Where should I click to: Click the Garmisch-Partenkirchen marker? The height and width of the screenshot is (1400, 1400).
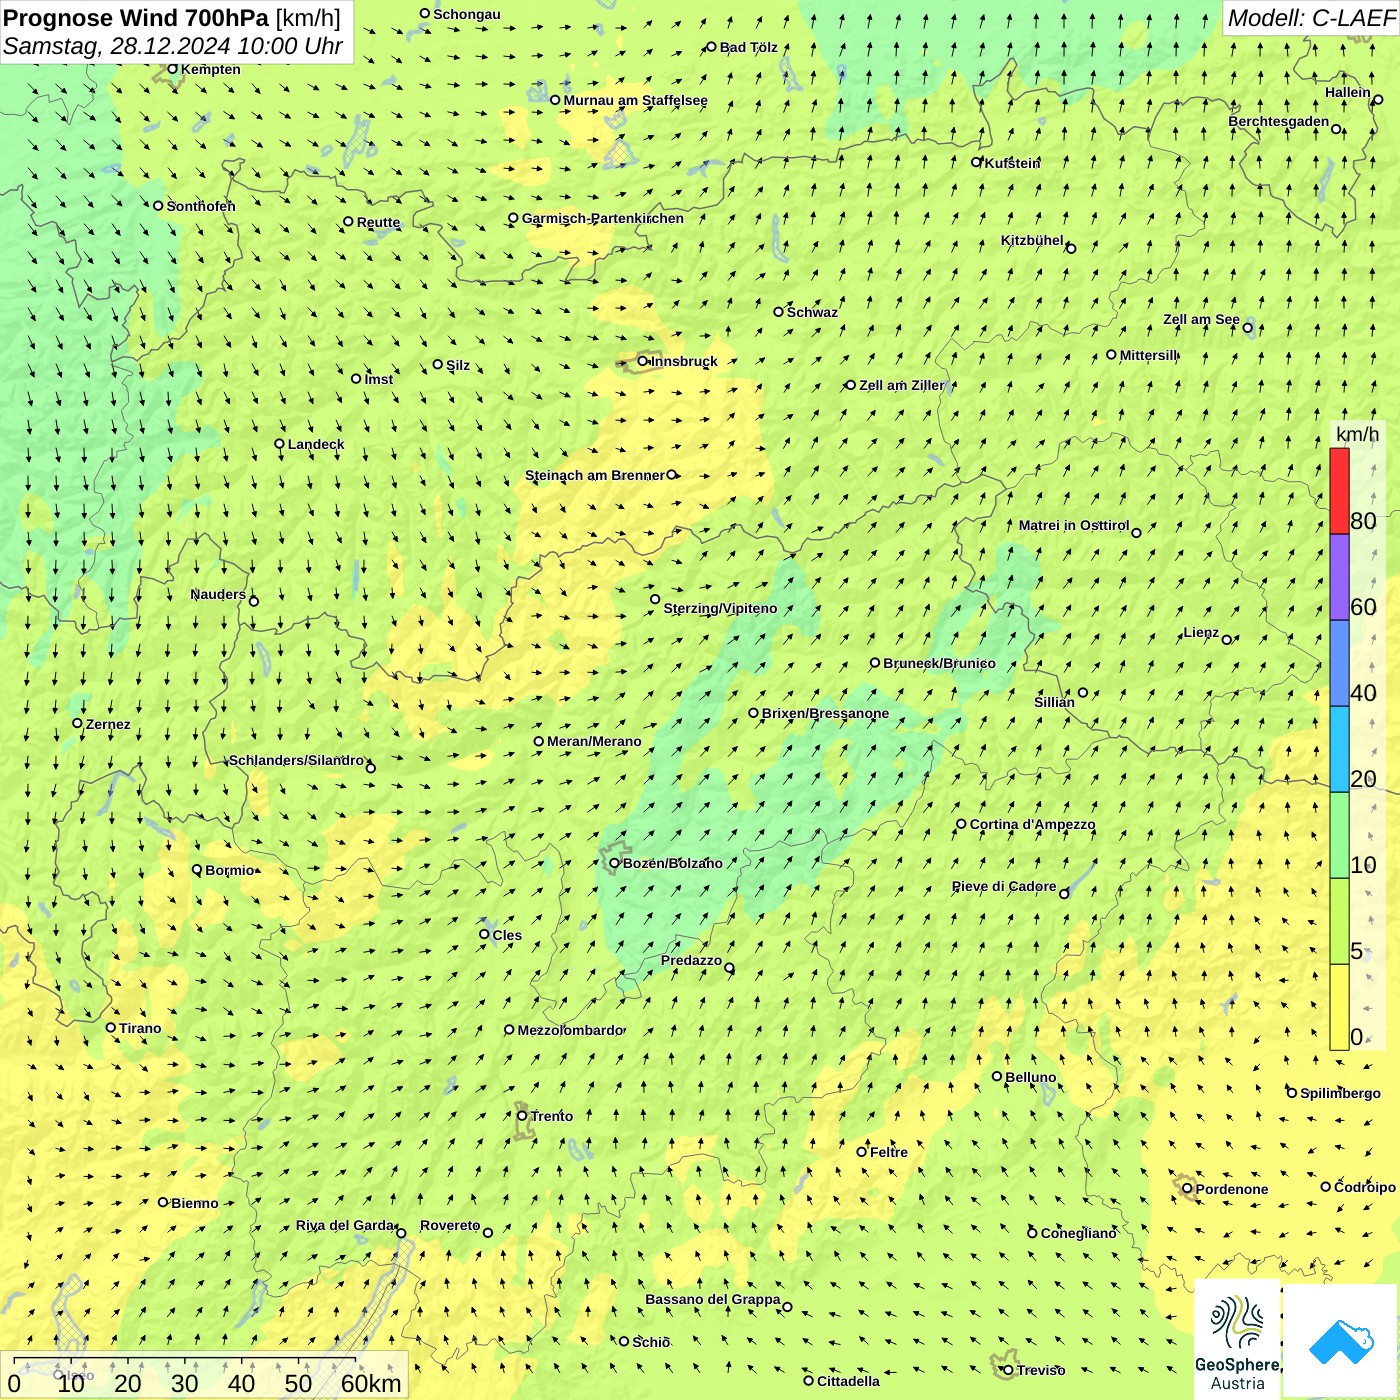click(x=514, y=218)
